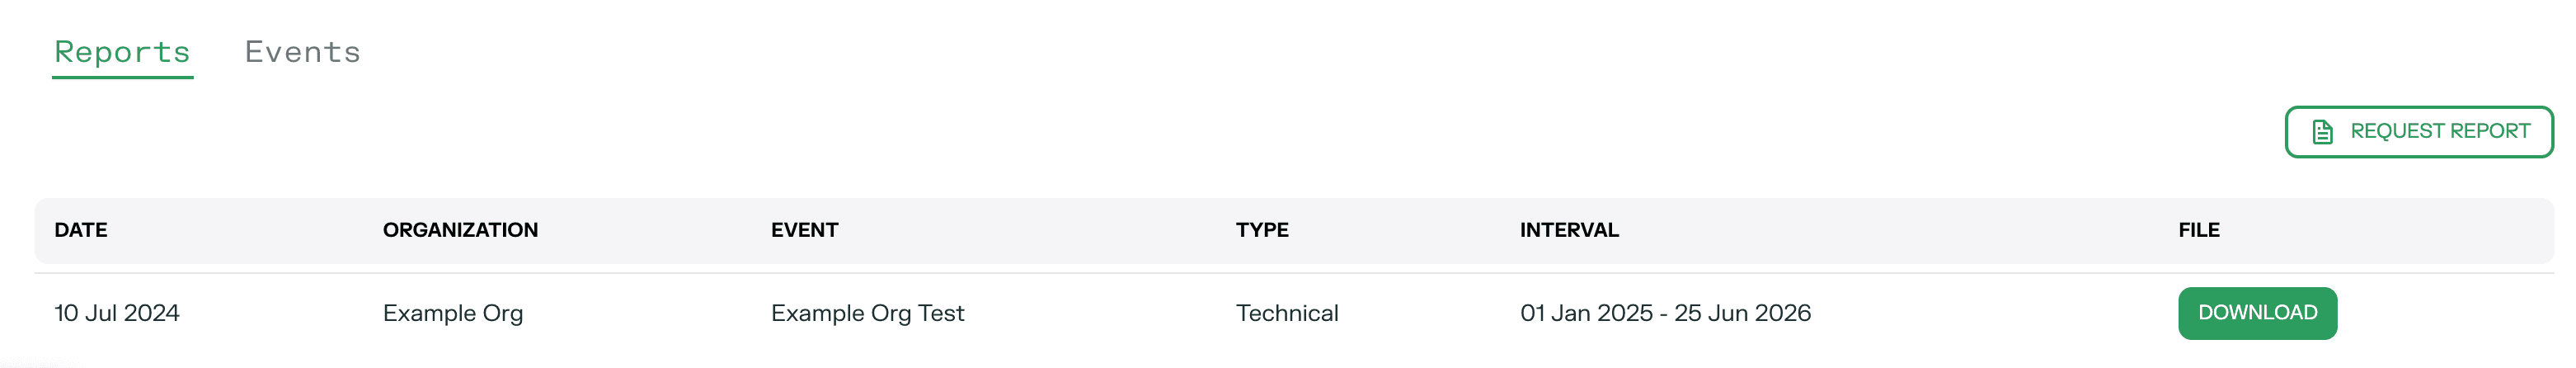
Task: Click the document icon in Request Report
Action: (2322, 132)
